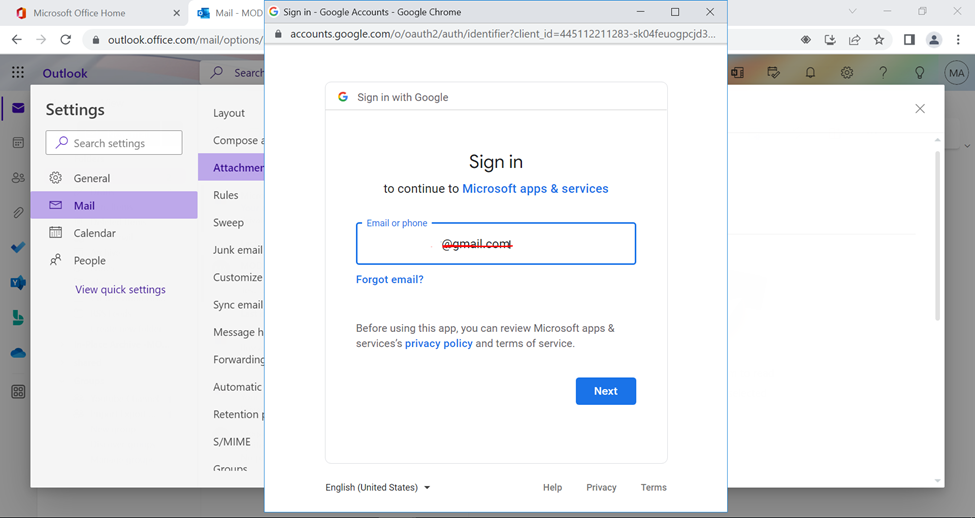
Task: Close the Microsoft Office Home tab
Action: tap(177, 13)
